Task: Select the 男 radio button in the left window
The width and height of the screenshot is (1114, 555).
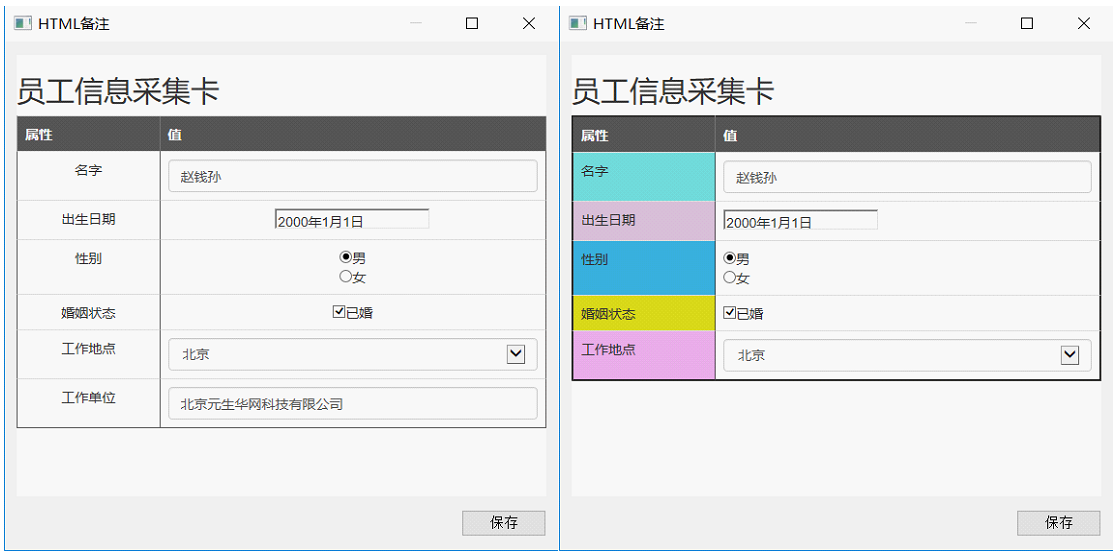Action: 346,257
